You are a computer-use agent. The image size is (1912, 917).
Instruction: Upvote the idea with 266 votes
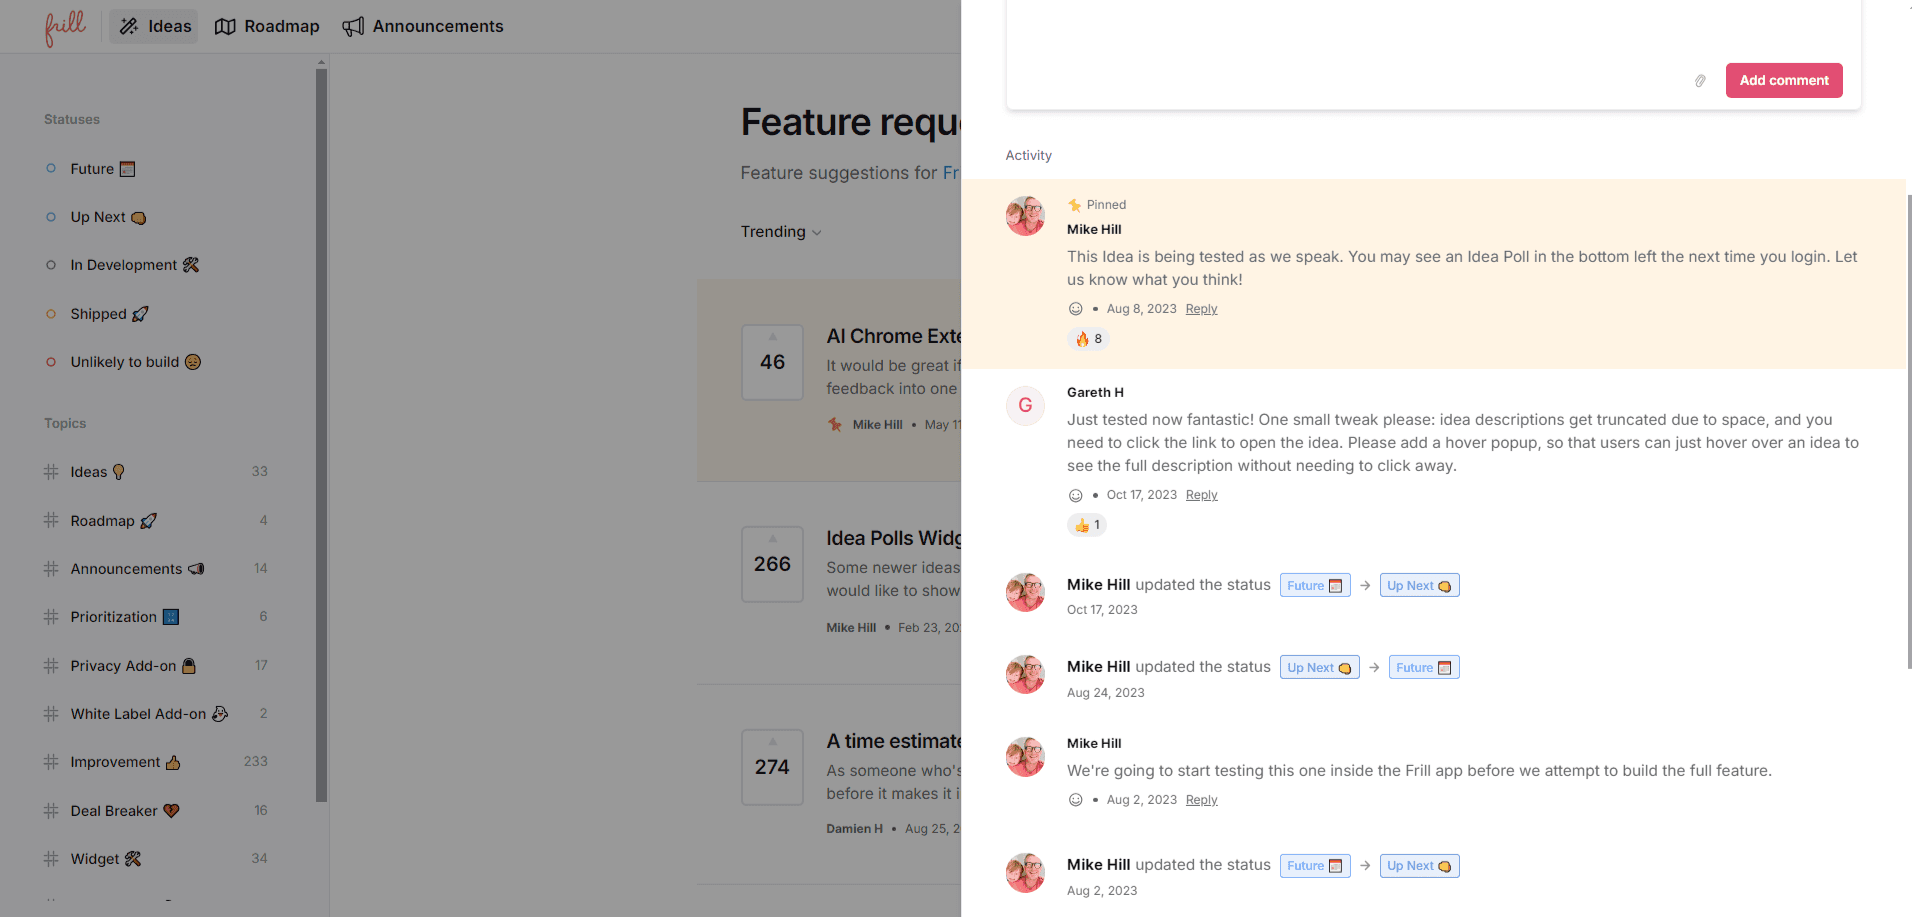(772, 564)
